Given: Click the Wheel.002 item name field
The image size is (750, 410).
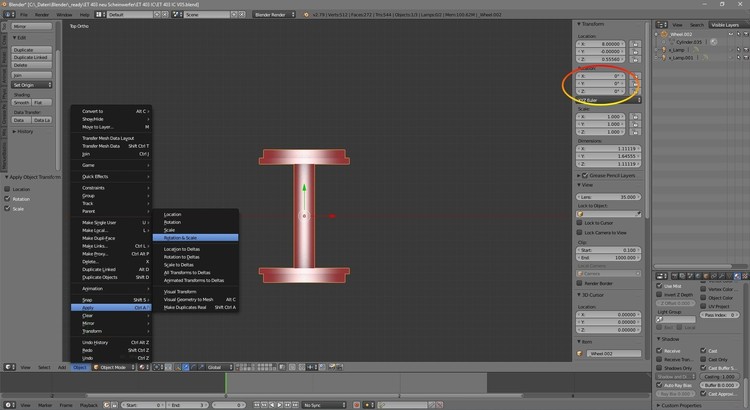Looking at the screenshot, I should [614, 354].
